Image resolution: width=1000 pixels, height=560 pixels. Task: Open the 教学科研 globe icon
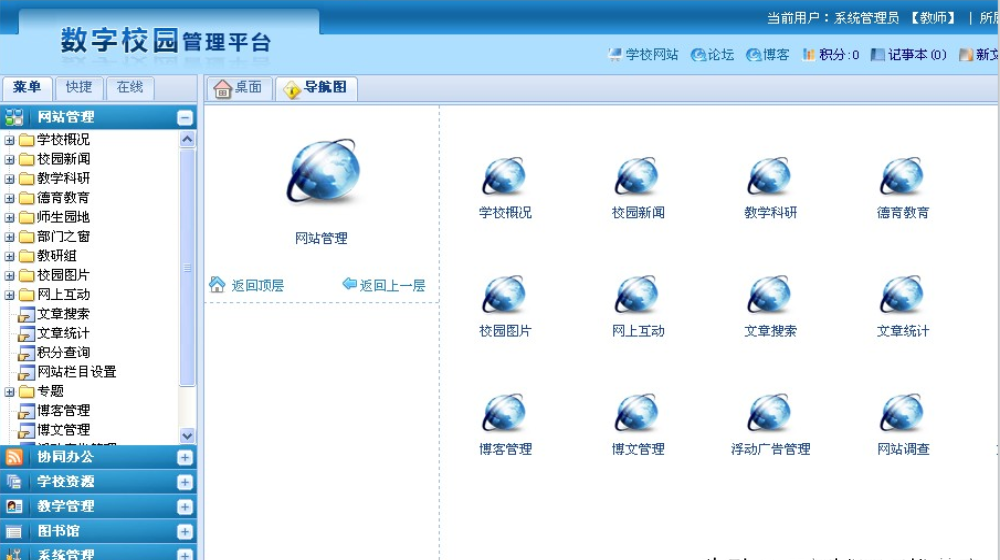click(x=769, y=176)
